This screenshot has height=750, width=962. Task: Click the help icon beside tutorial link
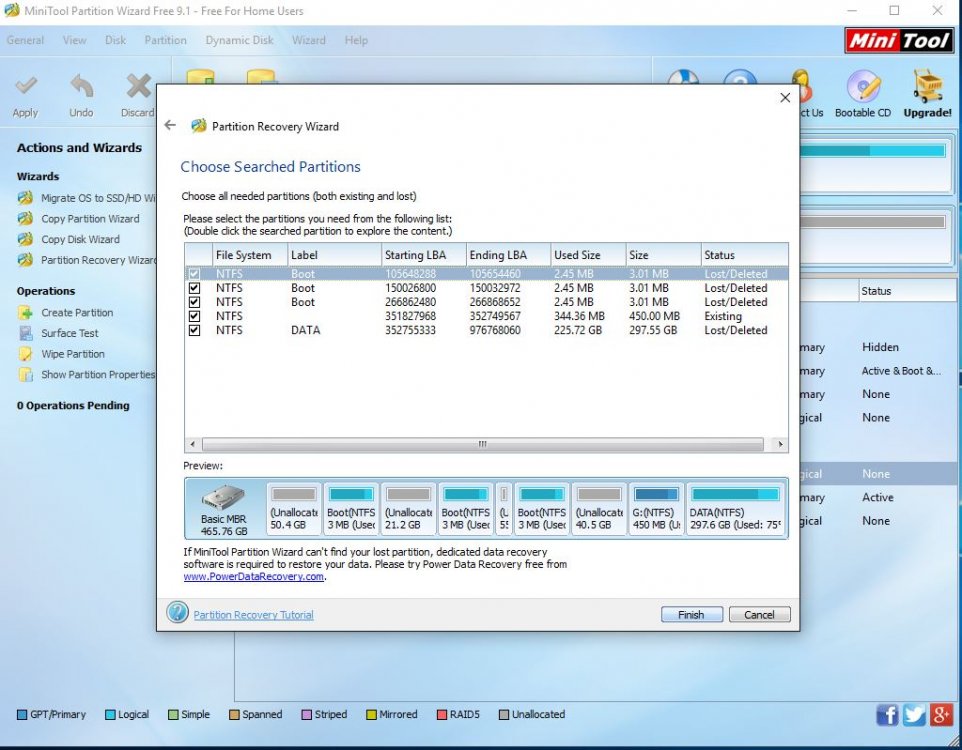point(177,613)
